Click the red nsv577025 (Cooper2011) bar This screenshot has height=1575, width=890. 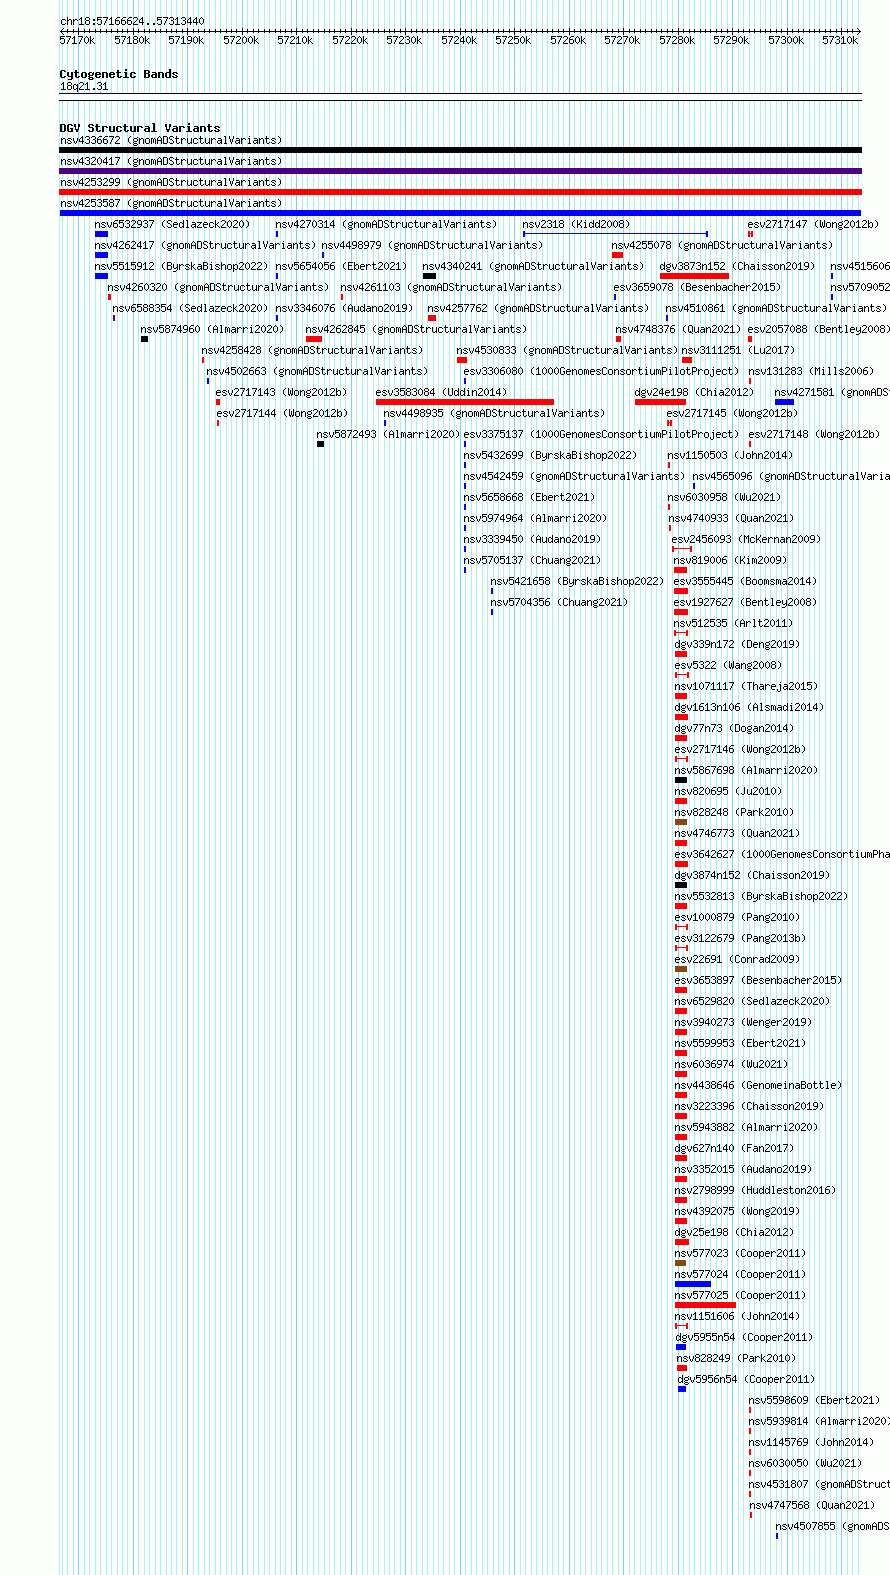coord(705,1305)
